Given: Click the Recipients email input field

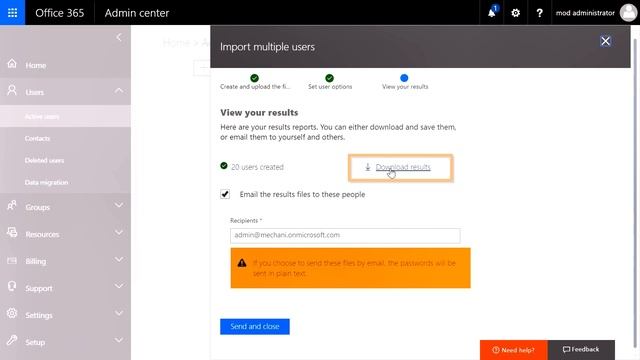Looking at the screenshot, I should (x=345, y=236).
